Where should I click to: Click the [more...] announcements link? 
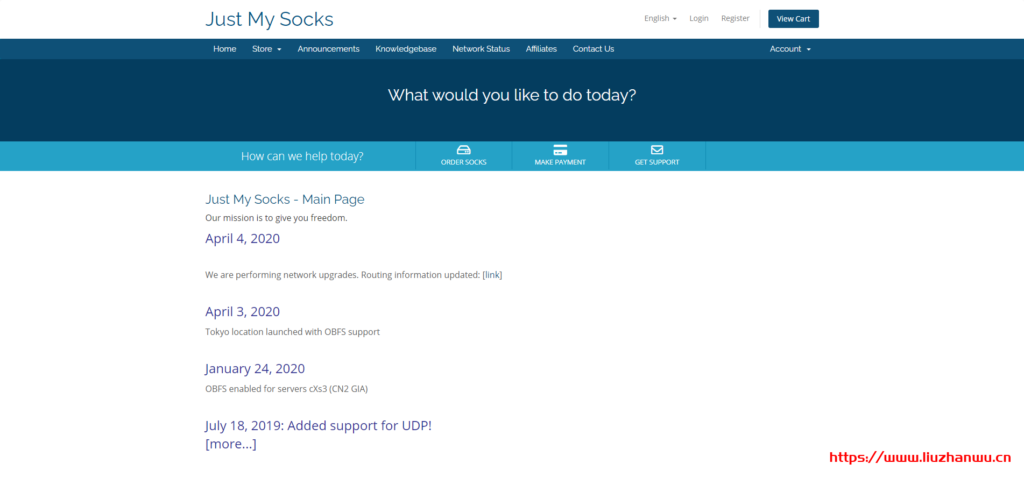pos(231,444)
